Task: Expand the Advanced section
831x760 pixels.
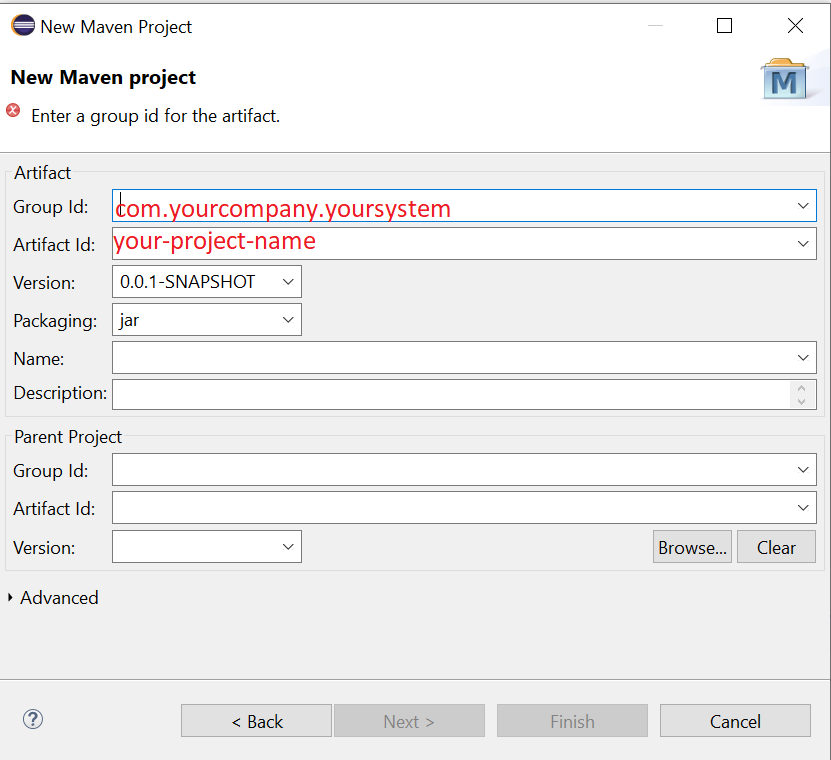Action: (10, 597)
